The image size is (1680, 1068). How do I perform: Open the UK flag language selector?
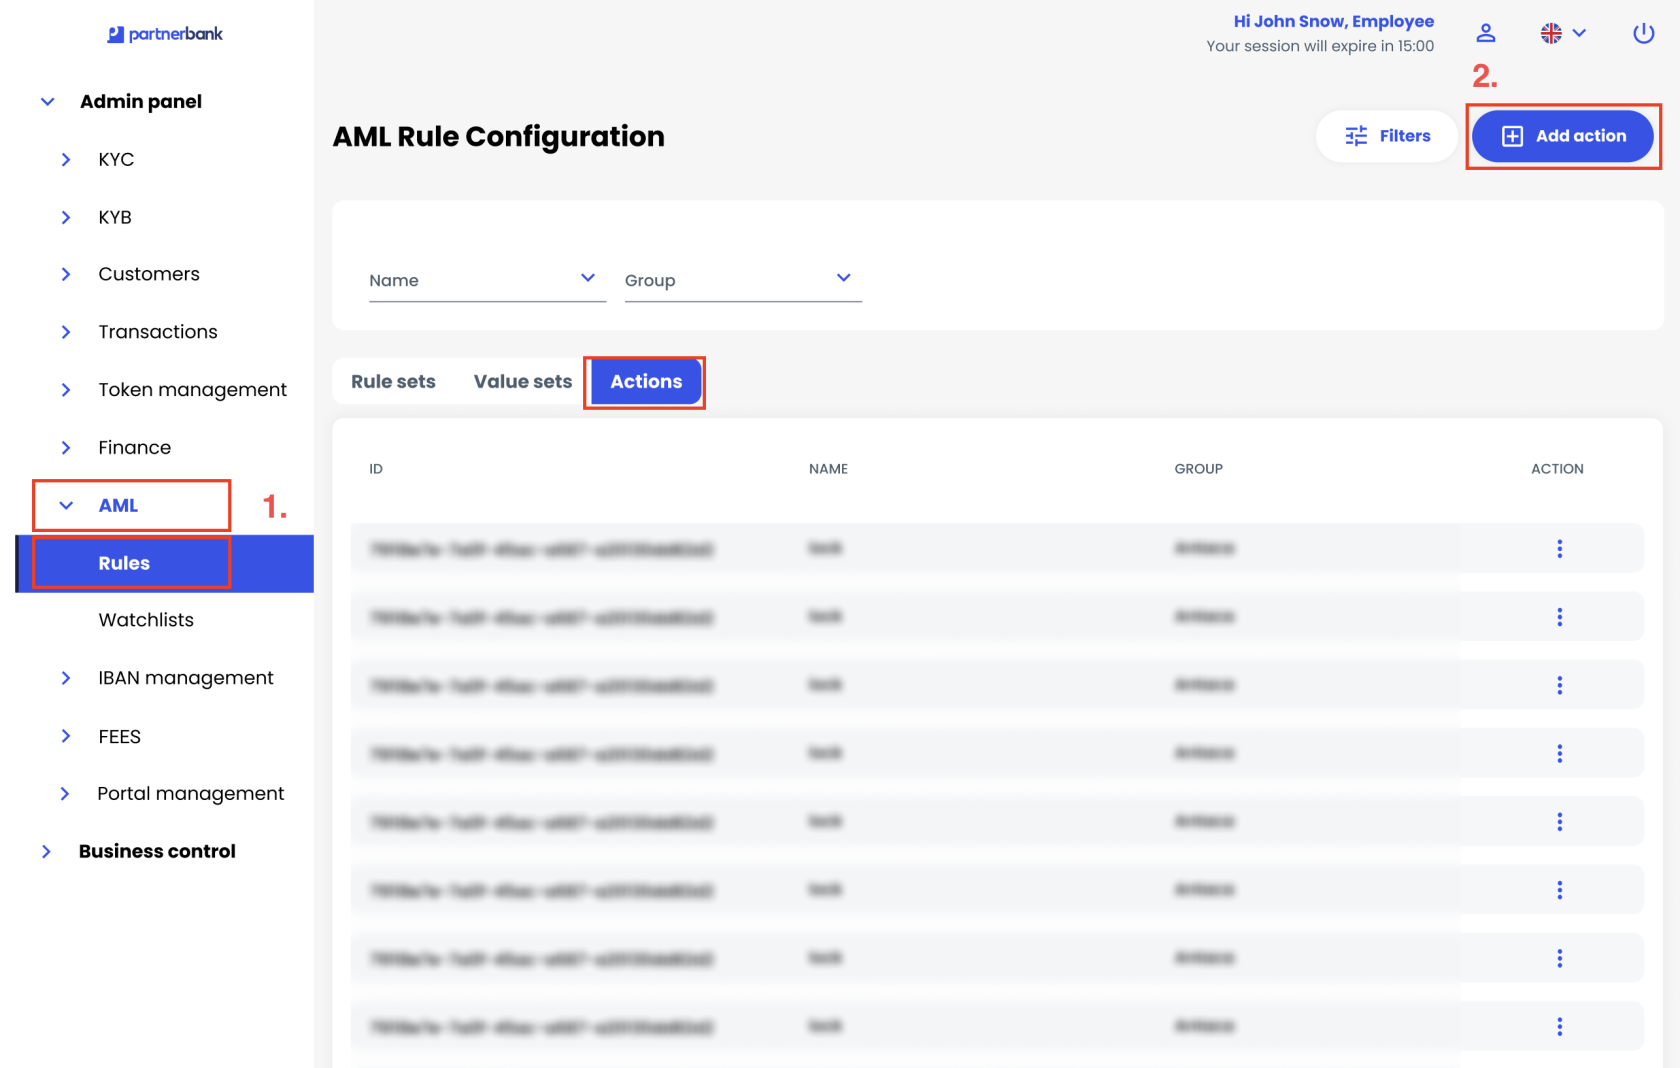point(1563,33)
